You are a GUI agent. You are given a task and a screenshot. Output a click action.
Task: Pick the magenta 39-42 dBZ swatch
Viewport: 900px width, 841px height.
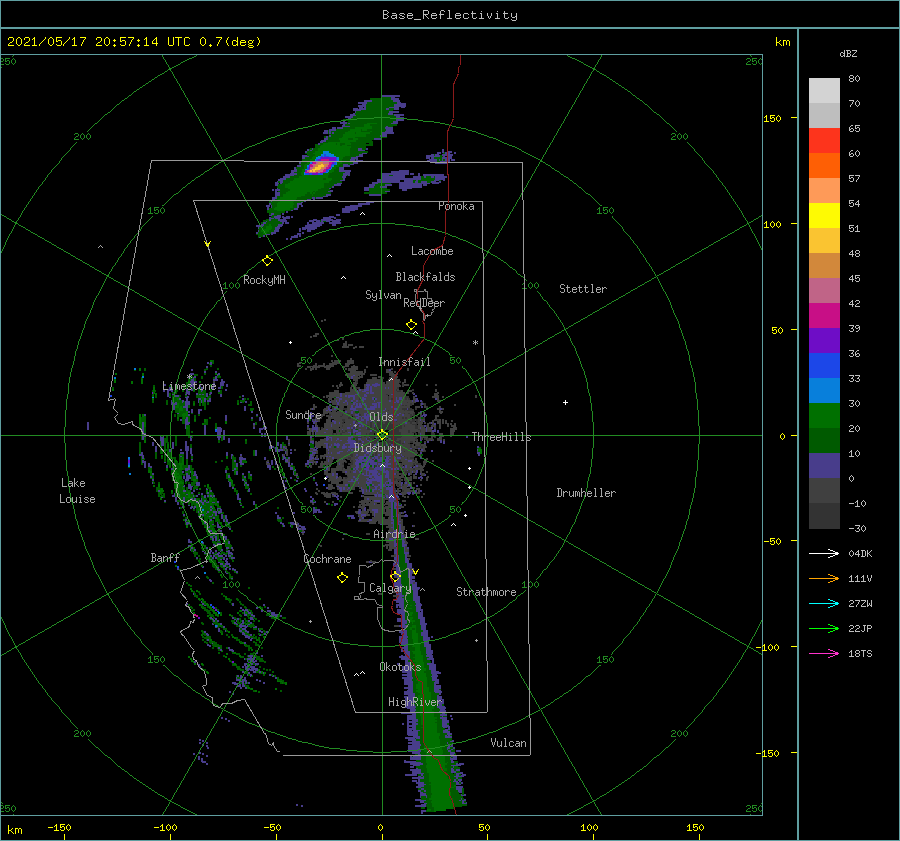point(824,316)
